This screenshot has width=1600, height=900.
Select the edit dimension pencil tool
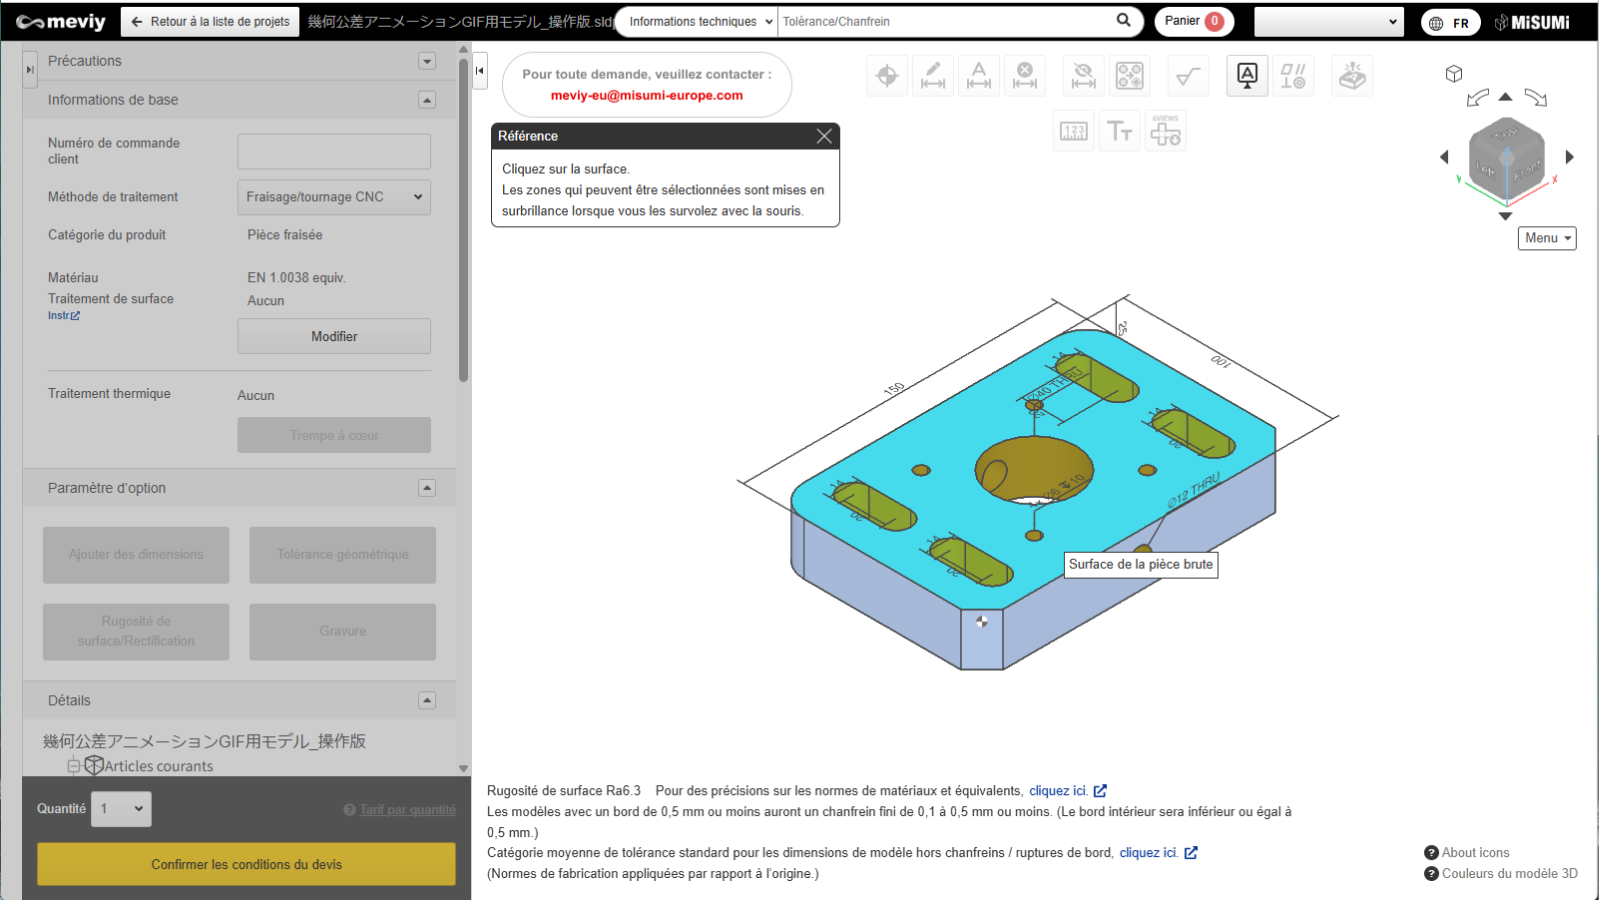point(933,76)
